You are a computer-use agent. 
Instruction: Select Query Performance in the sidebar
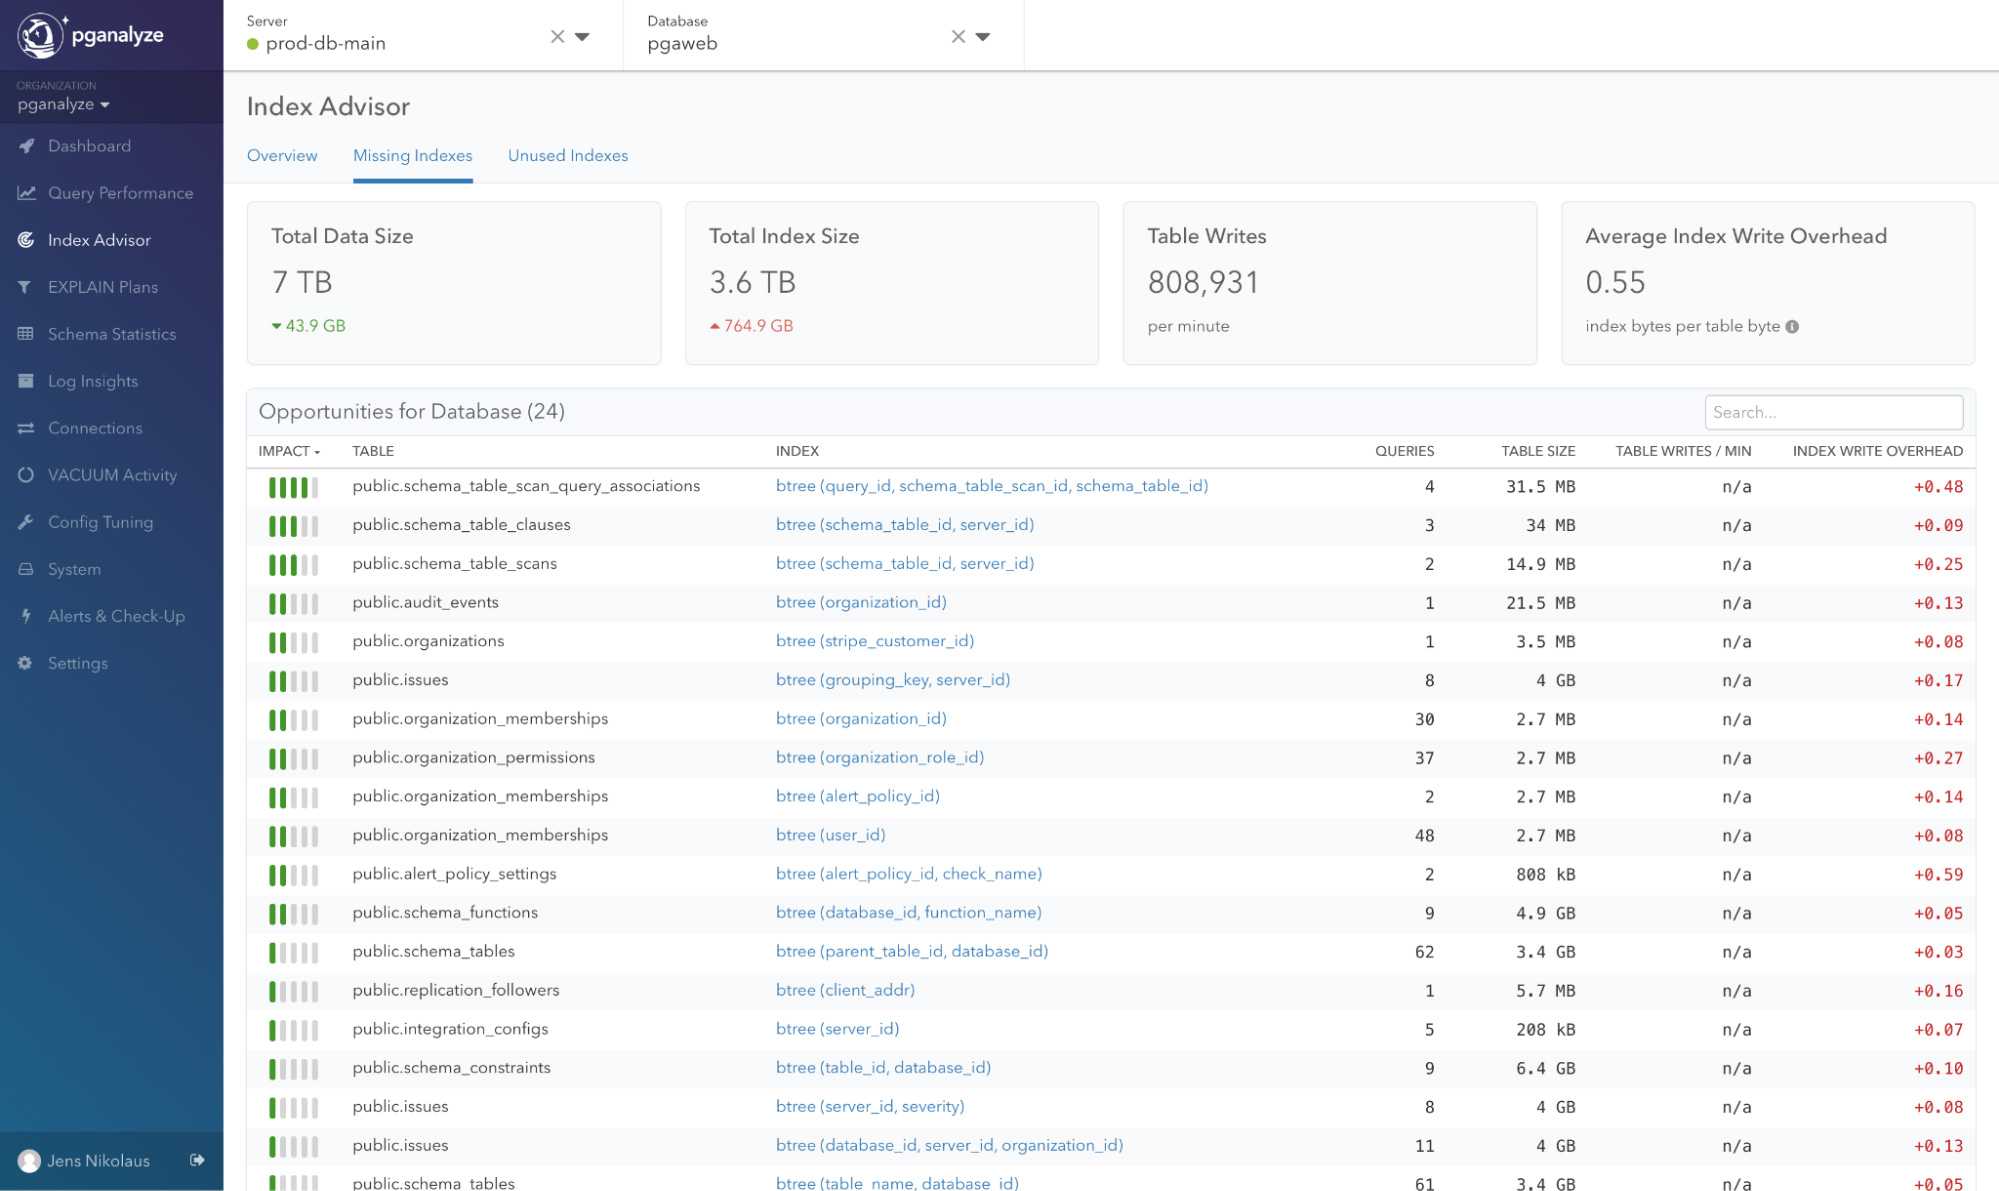(120, 192)
